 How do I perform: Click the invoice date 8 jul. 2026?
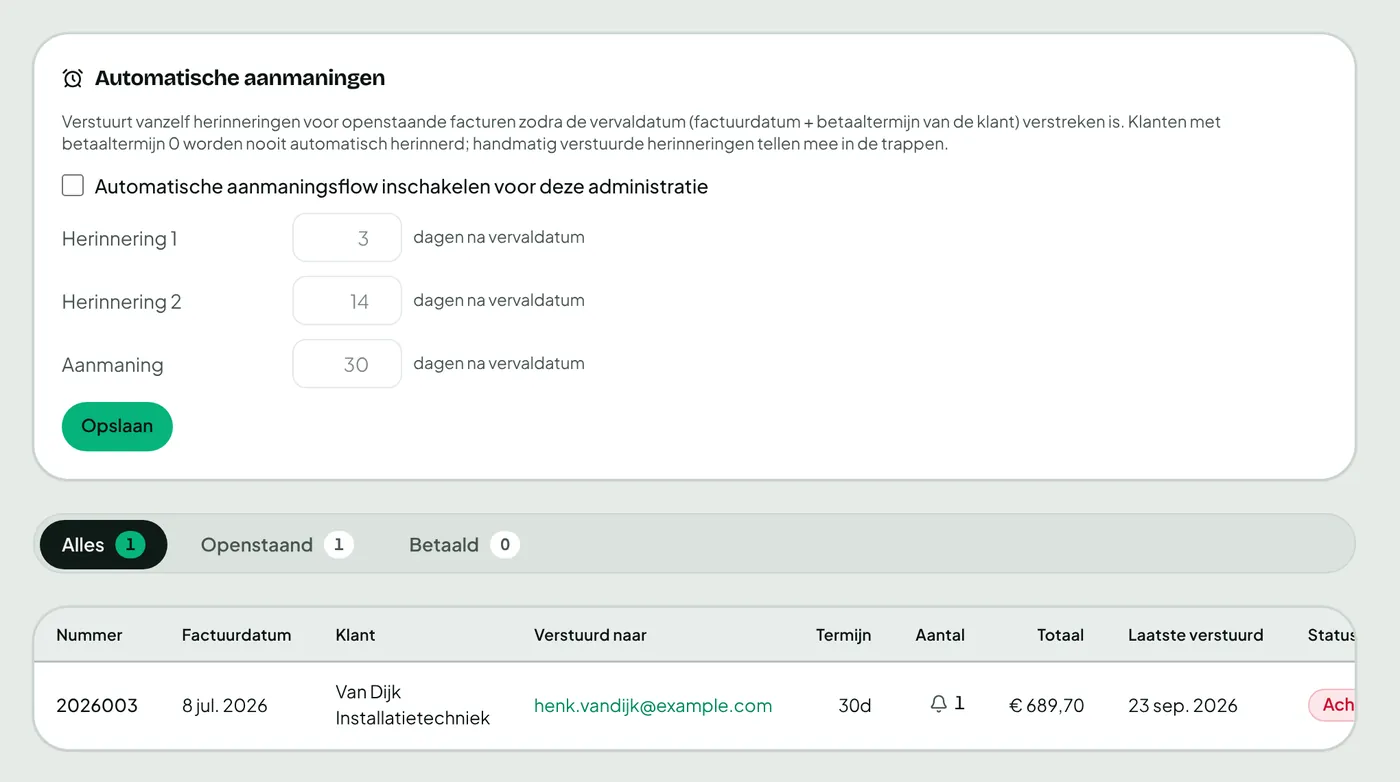click(x=225, y=706)
